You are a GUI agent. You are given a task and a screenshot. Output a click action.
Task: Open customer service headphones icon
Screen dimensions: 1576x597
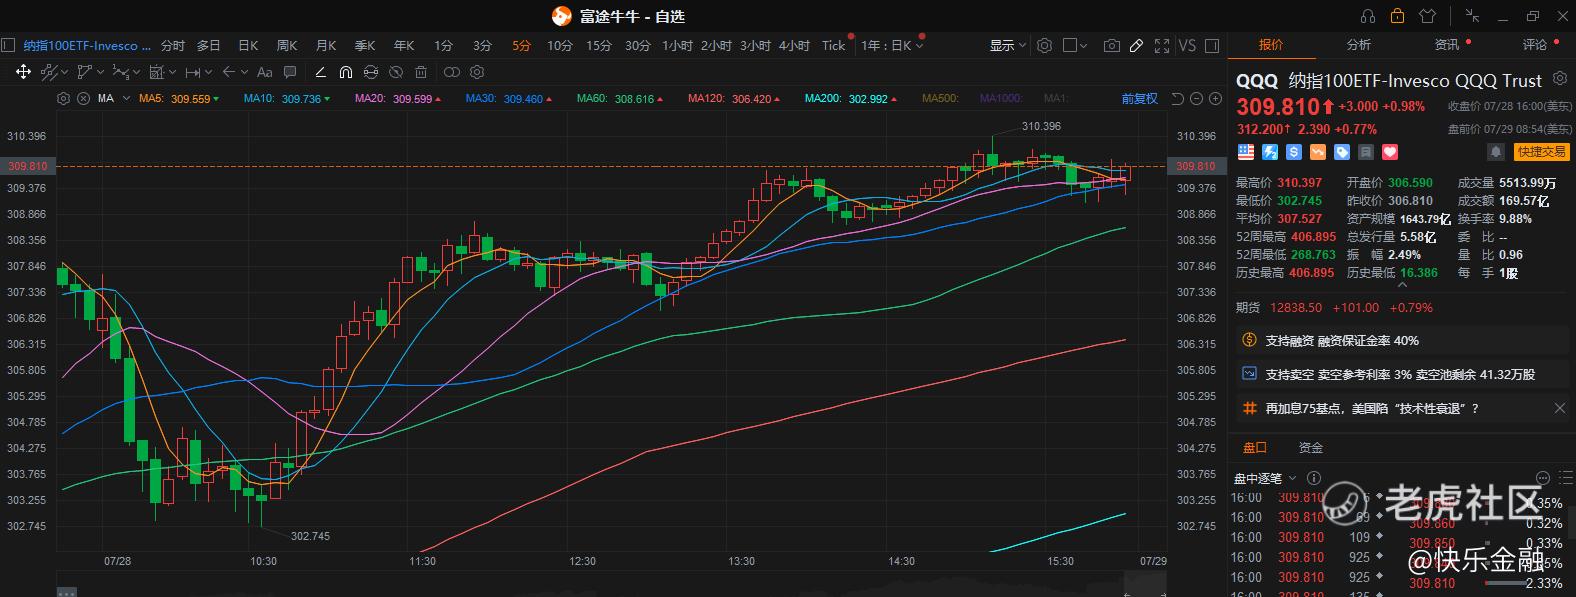1368,16
